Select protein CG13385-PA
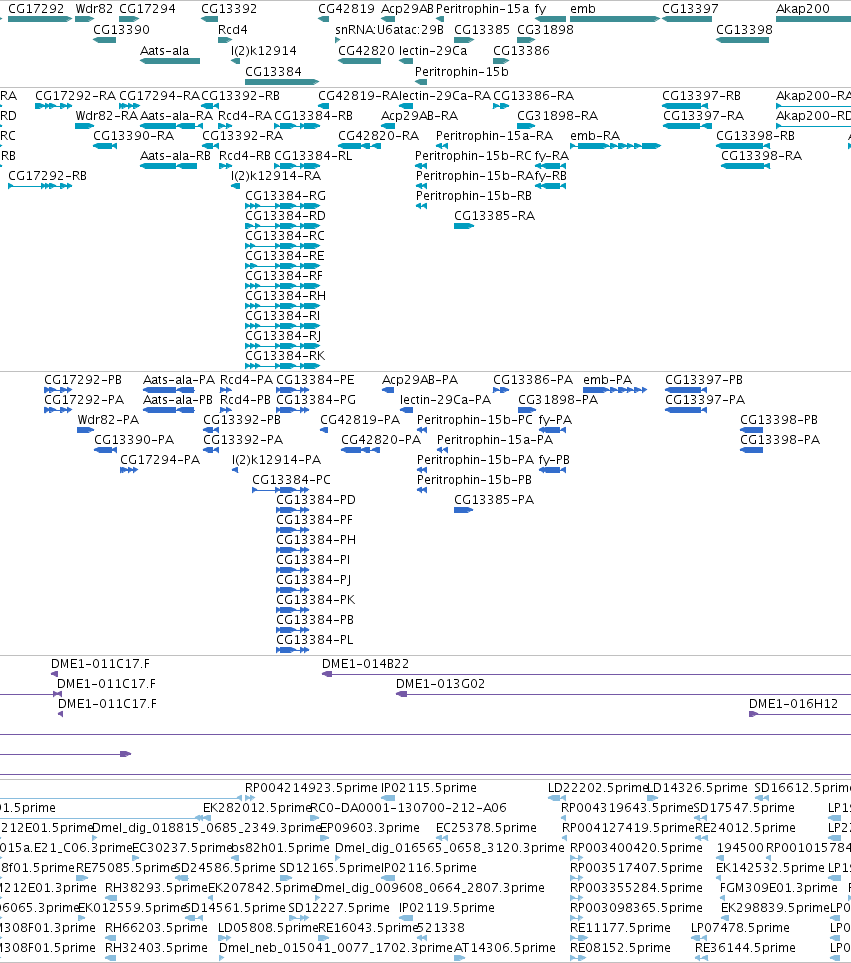This screenshot has height=963, width=851. [464, 510]
